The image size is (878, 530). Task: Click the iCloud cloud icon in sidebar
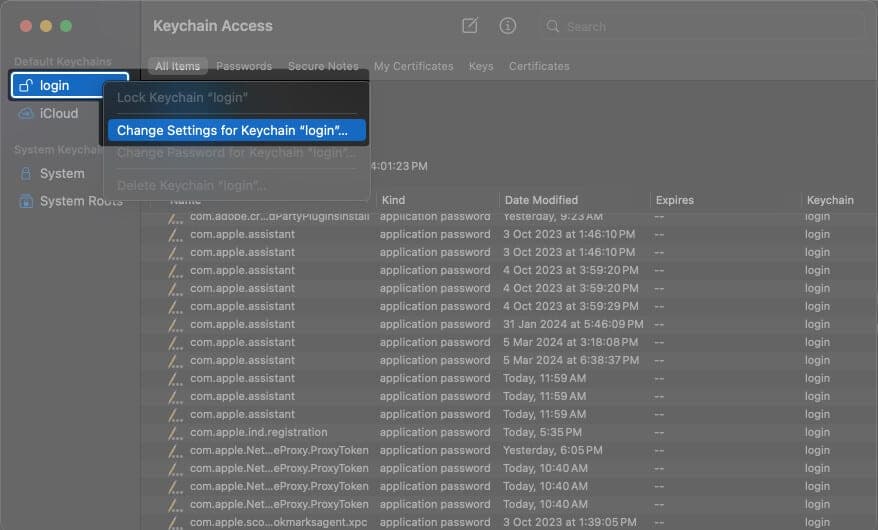[x=26, y=114]
